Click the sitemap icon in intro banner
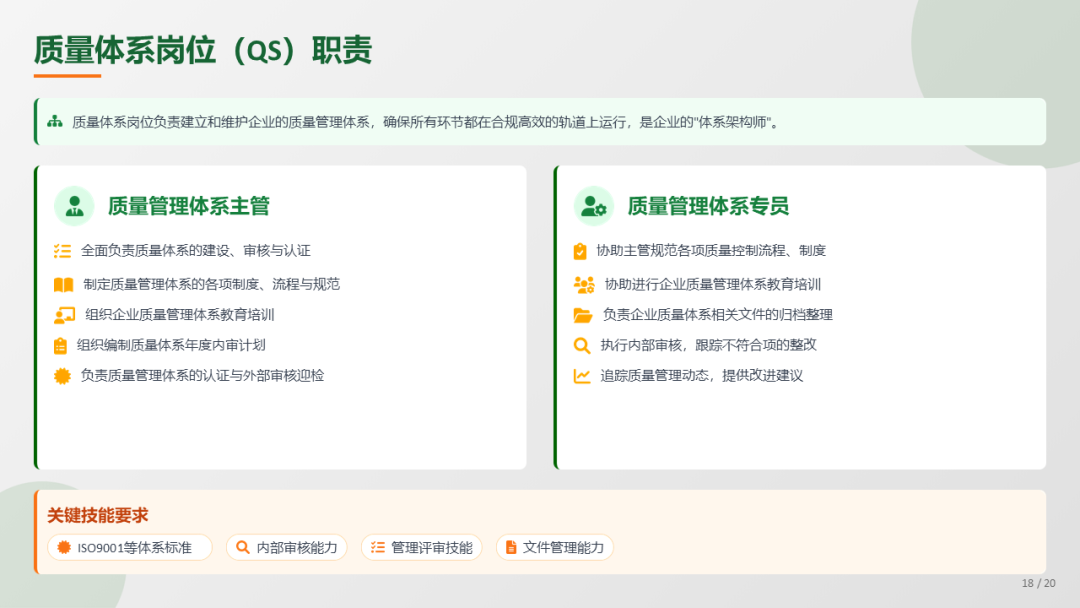The height and width of the screenshot is (608, 1080). [55, 122]
